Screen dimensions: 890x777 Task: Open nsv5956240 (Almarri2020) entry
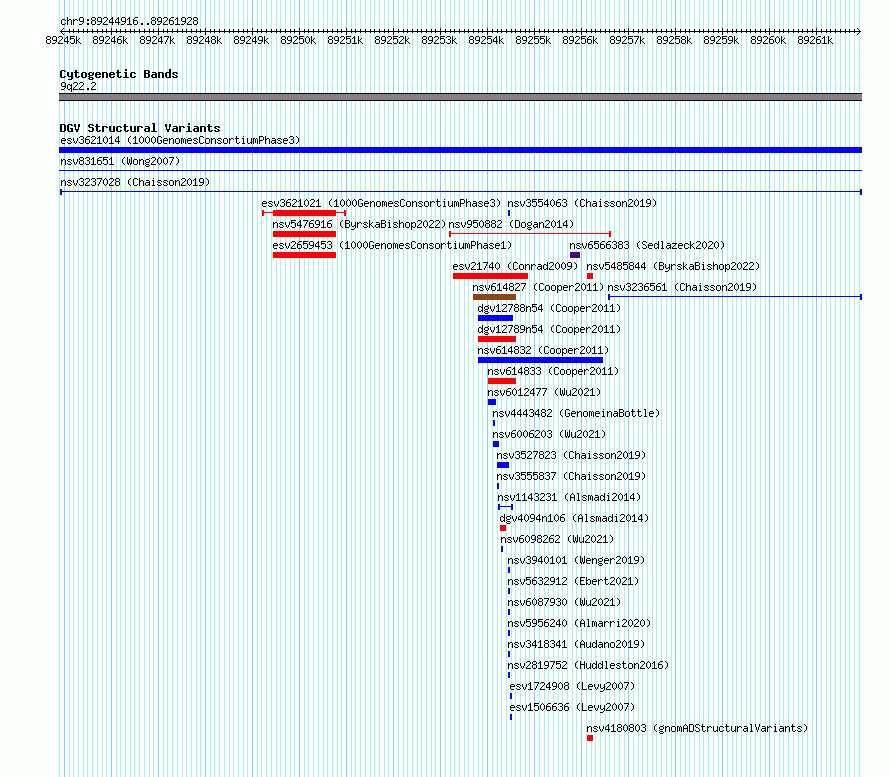tap(579, 623)
